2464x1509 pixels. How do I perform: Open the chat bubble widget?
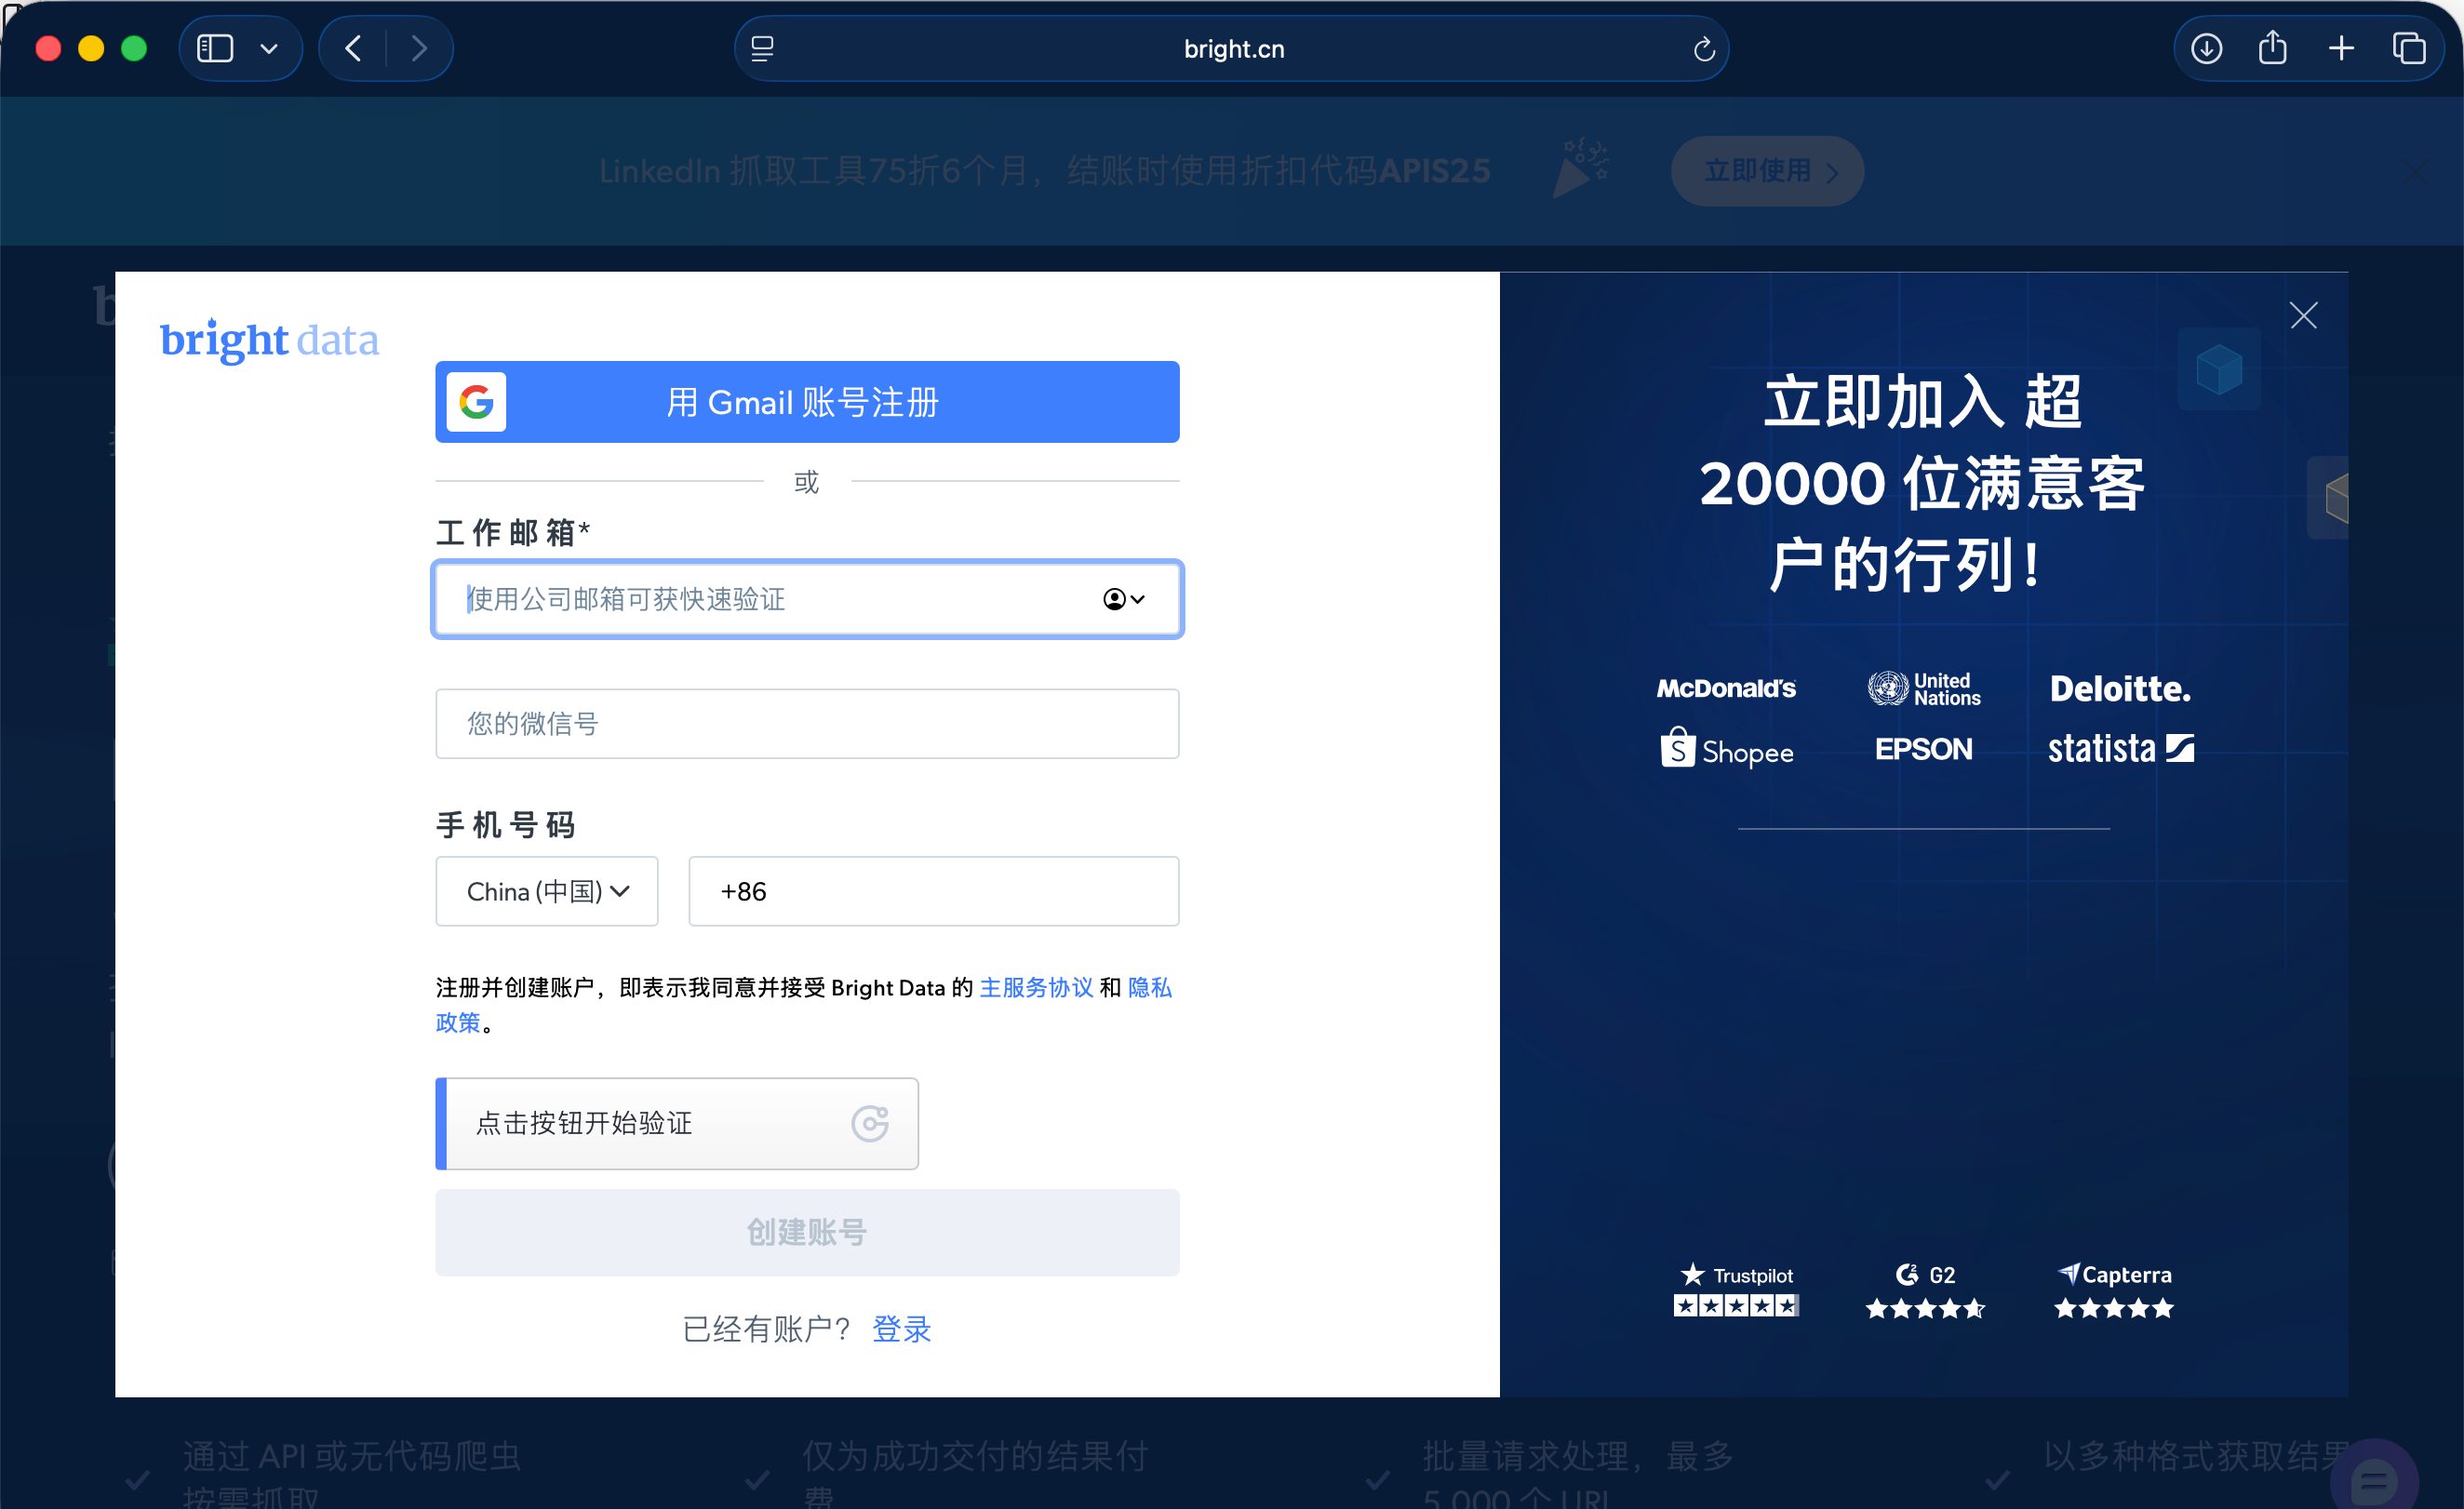pos(2373,1479)
